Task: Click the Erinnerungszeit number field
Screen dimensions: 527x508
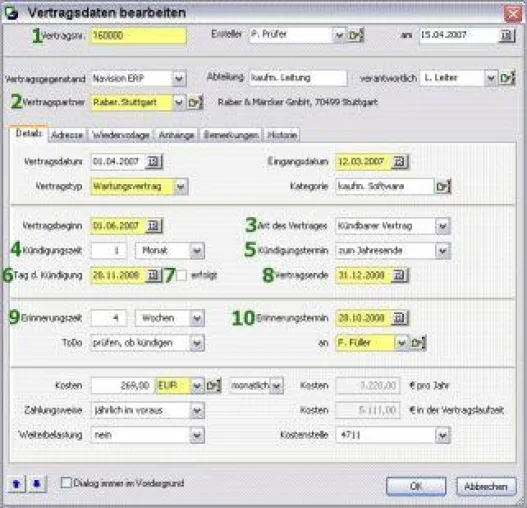Action: click(x=109, y=318)
